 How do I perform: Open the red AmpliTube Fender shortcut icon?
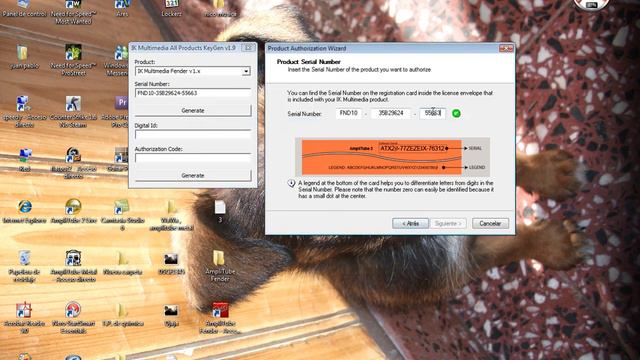tap(220, 310)
